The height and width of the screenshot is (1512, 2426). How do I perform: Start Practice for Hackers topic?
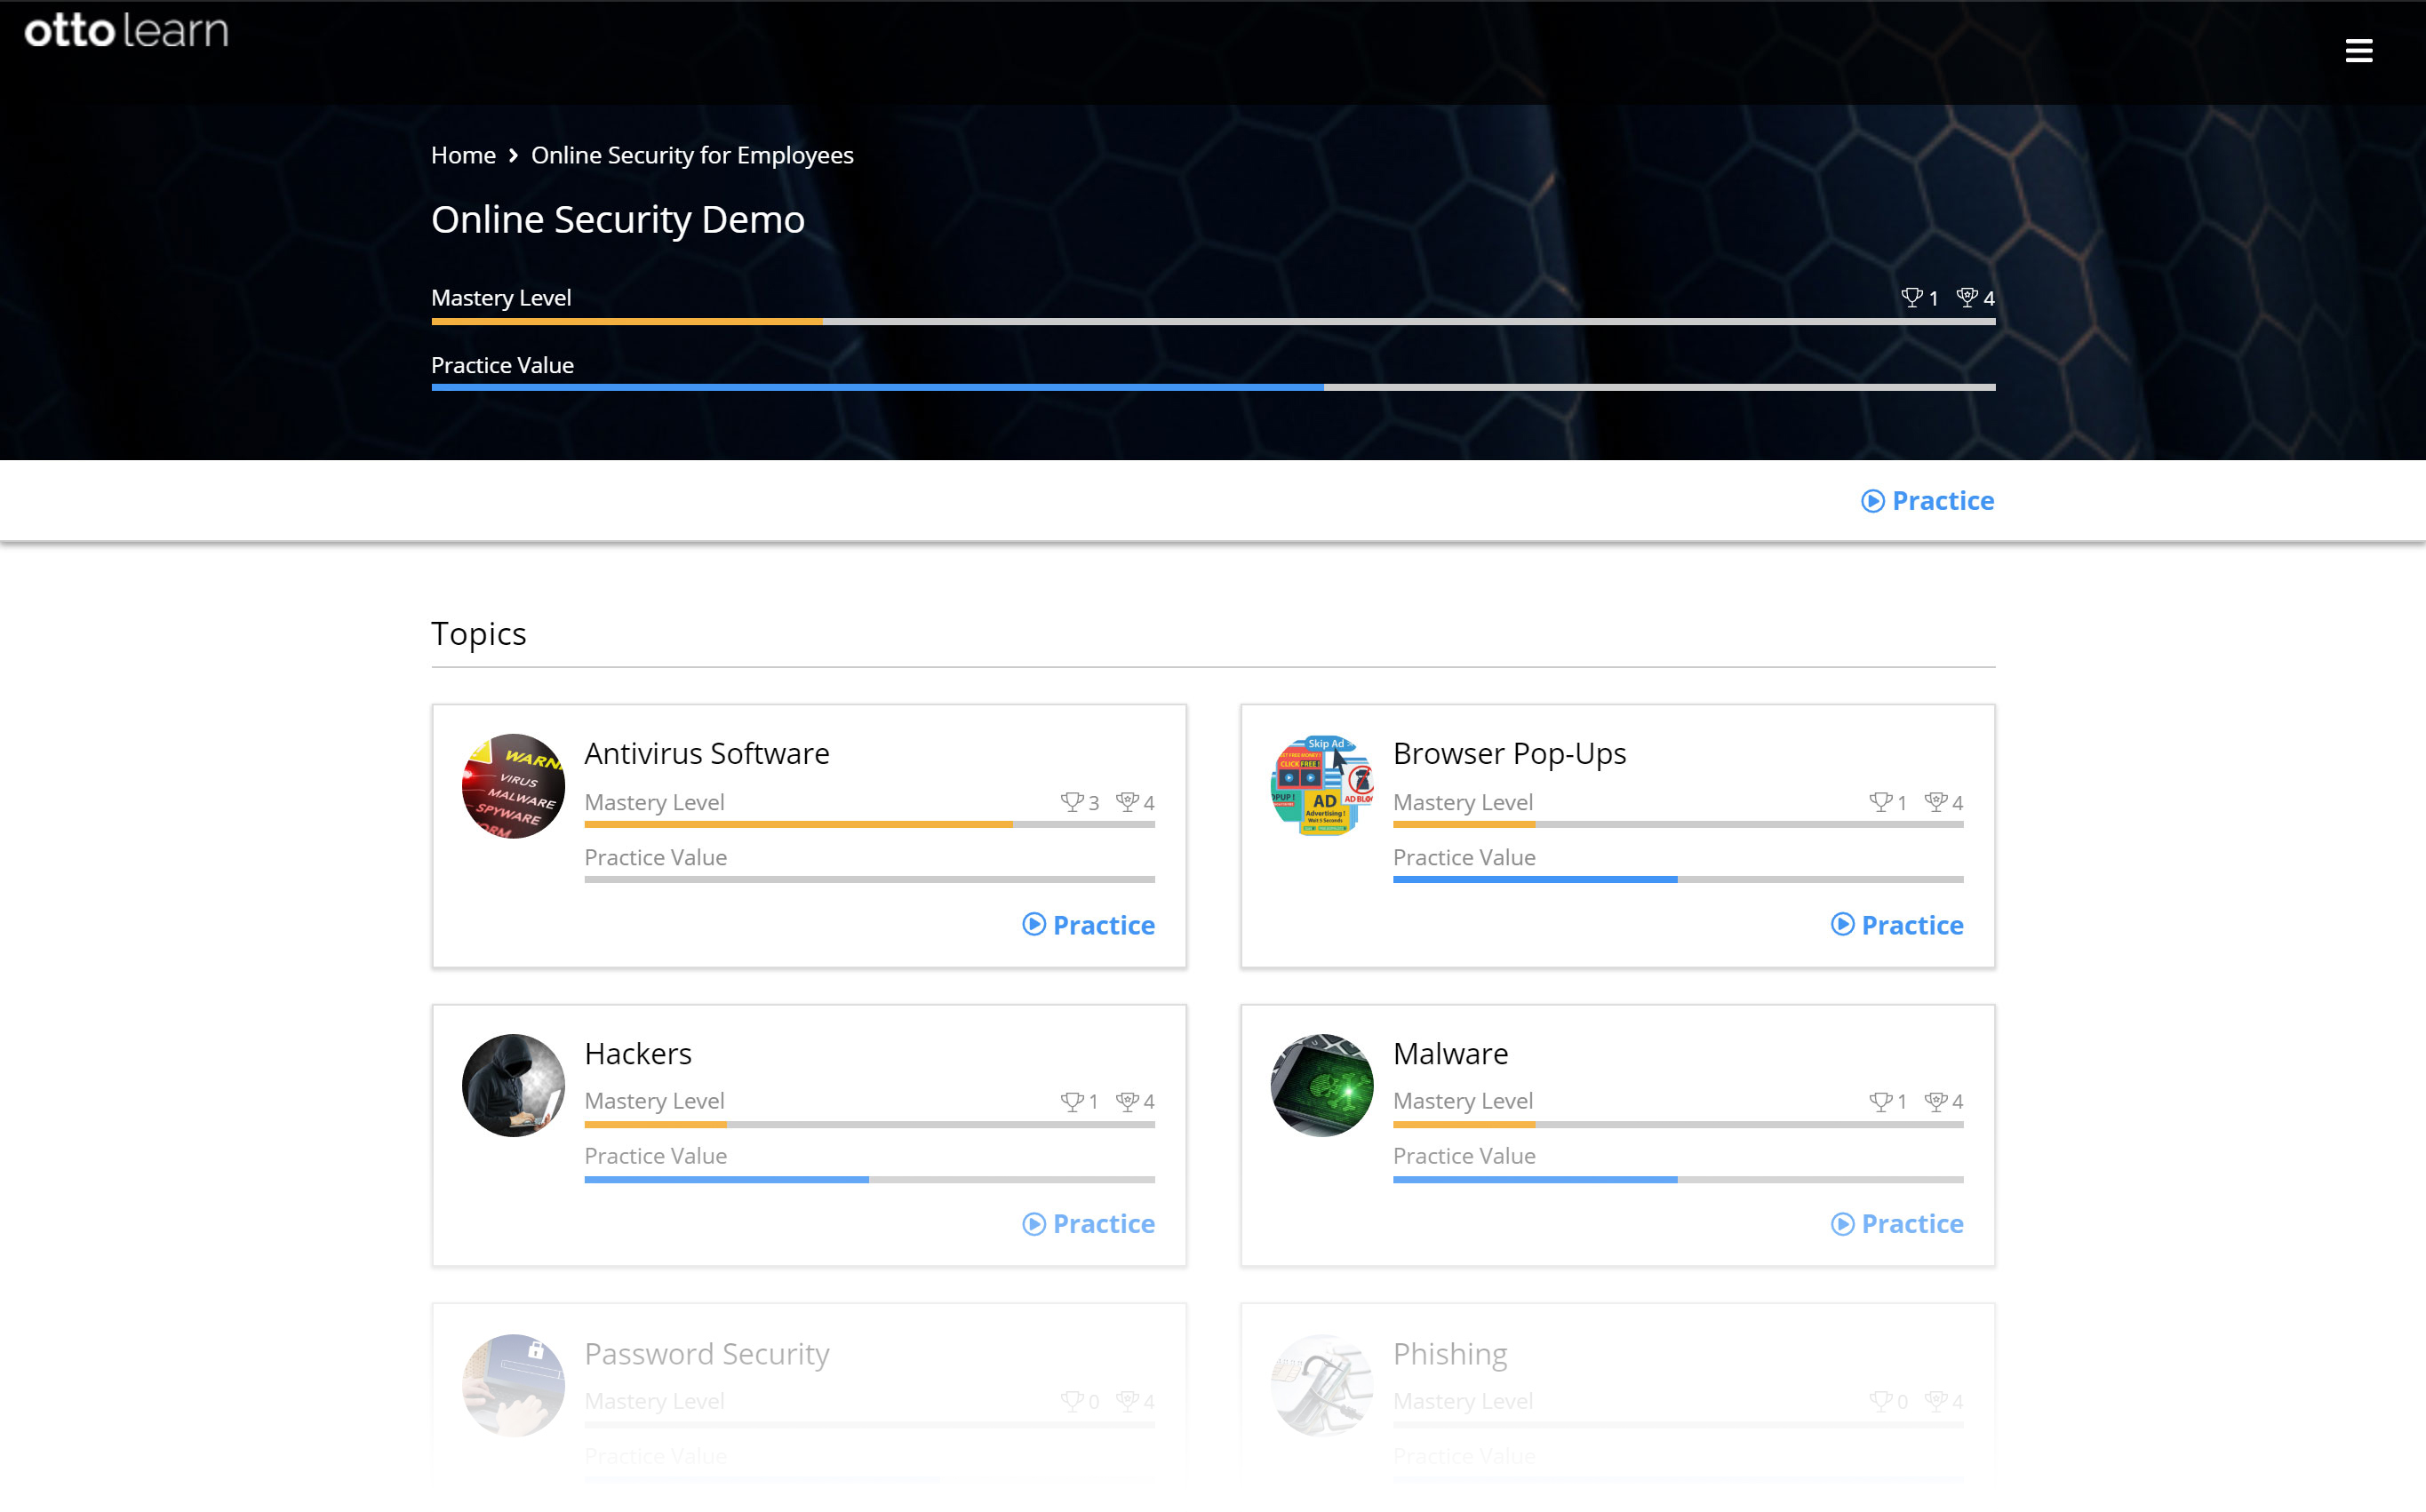[1088, 1224]
